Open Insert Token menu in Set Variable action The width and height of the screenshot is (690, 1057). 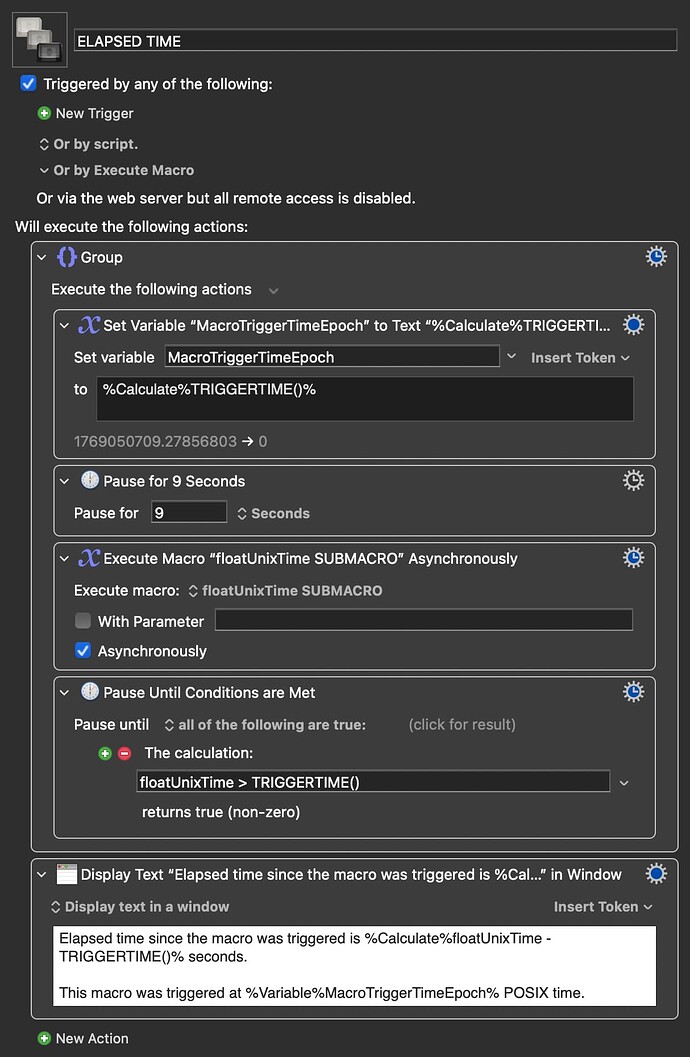click(x=580, y=357)
